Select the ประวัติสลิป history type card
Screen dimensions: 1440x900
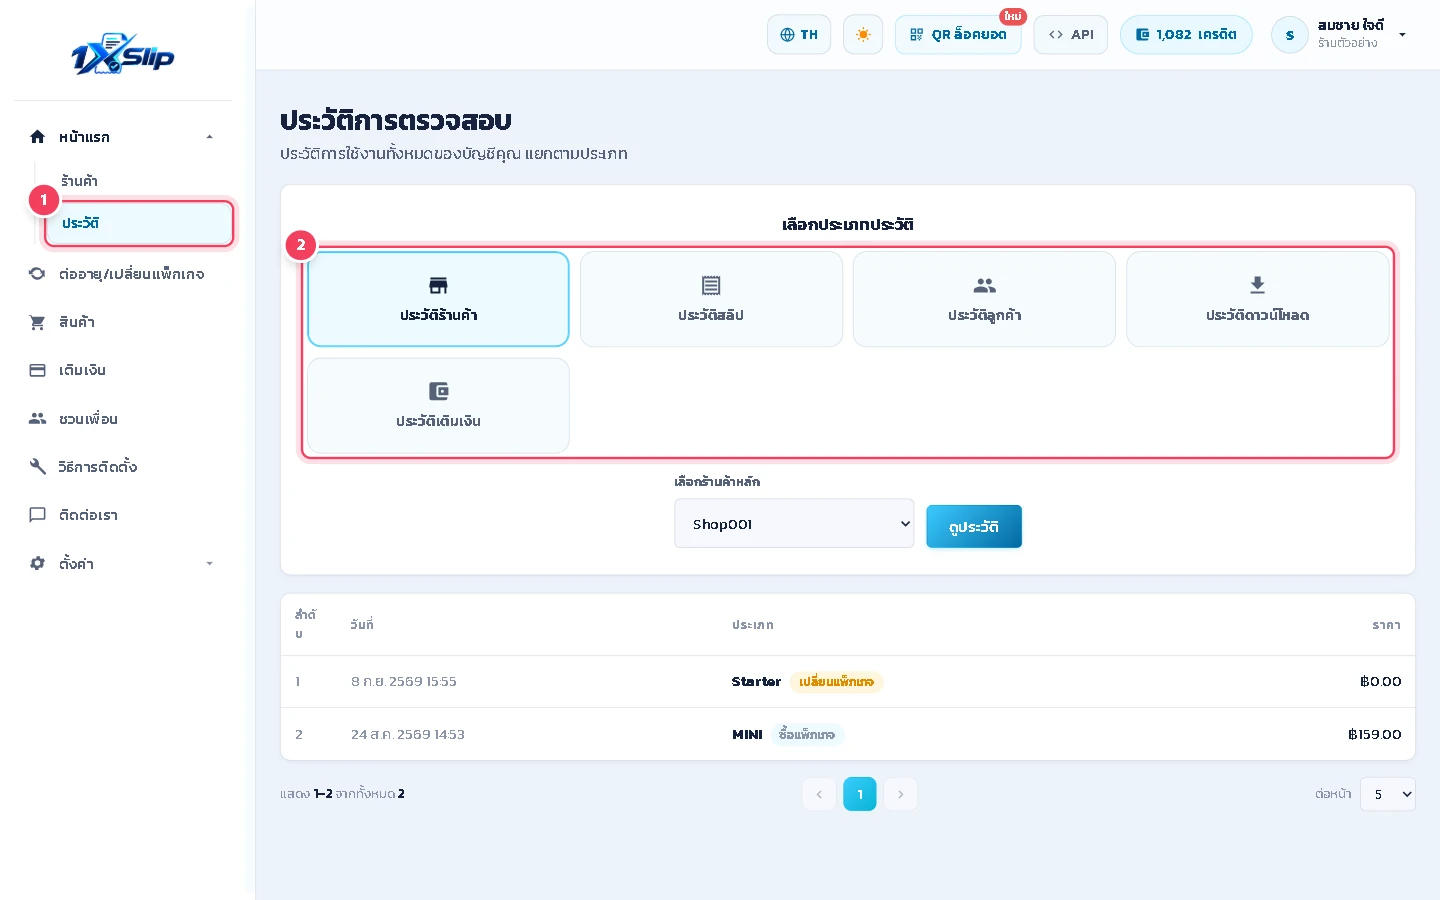(711, 299)
